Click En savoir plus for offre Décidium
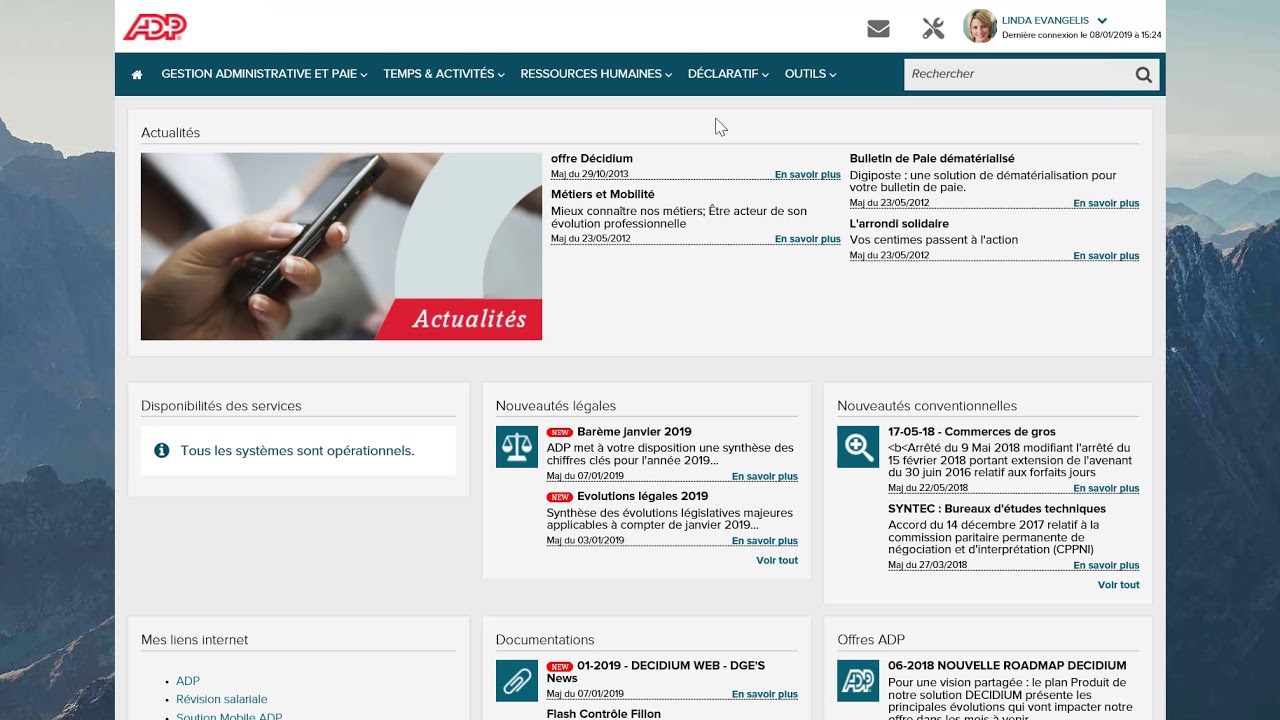 coord(808,175)
